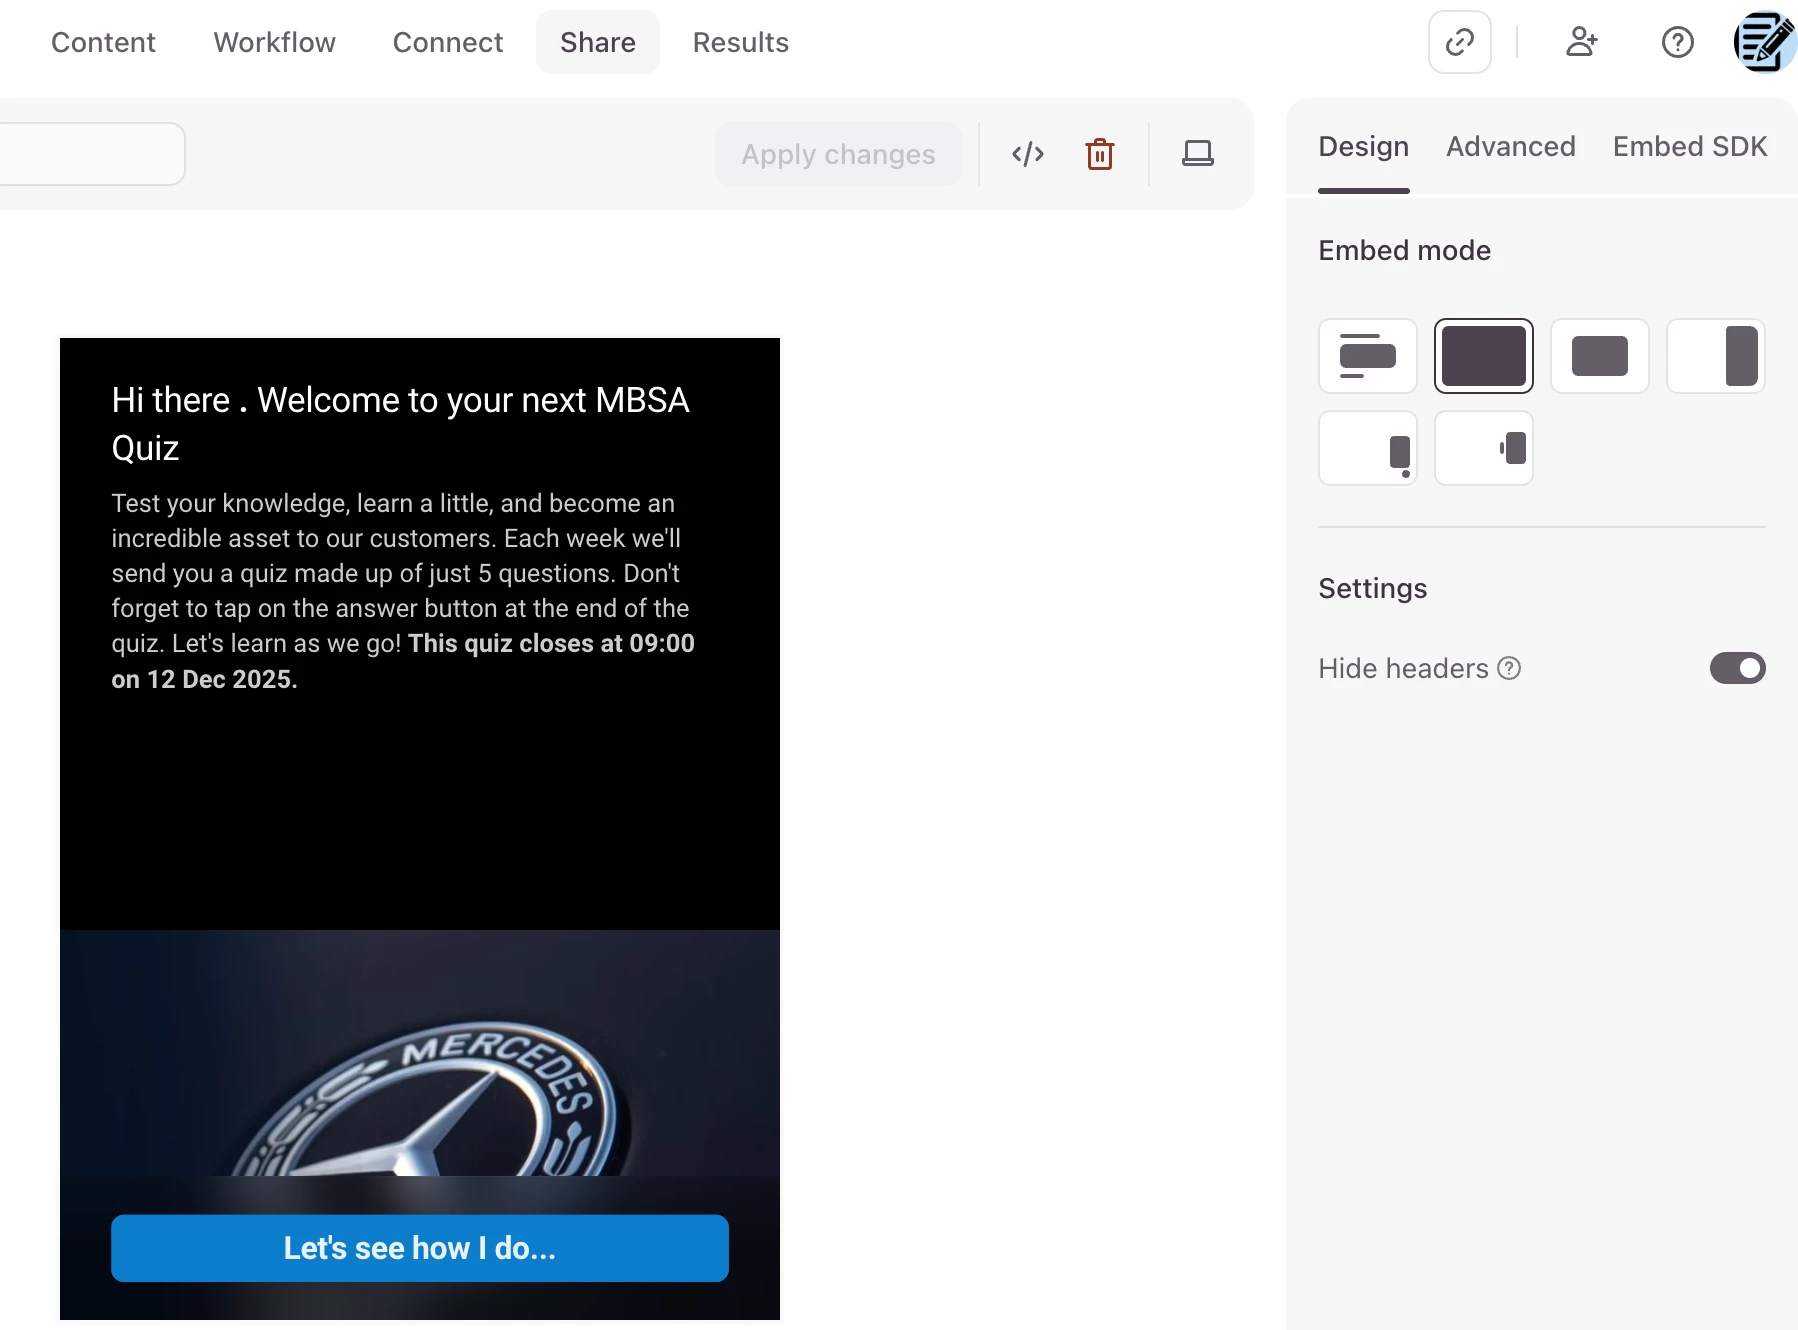Switch to the Advanced panel tab
Viewport: 1798px width, 1330px height.
click(1510, 147)
